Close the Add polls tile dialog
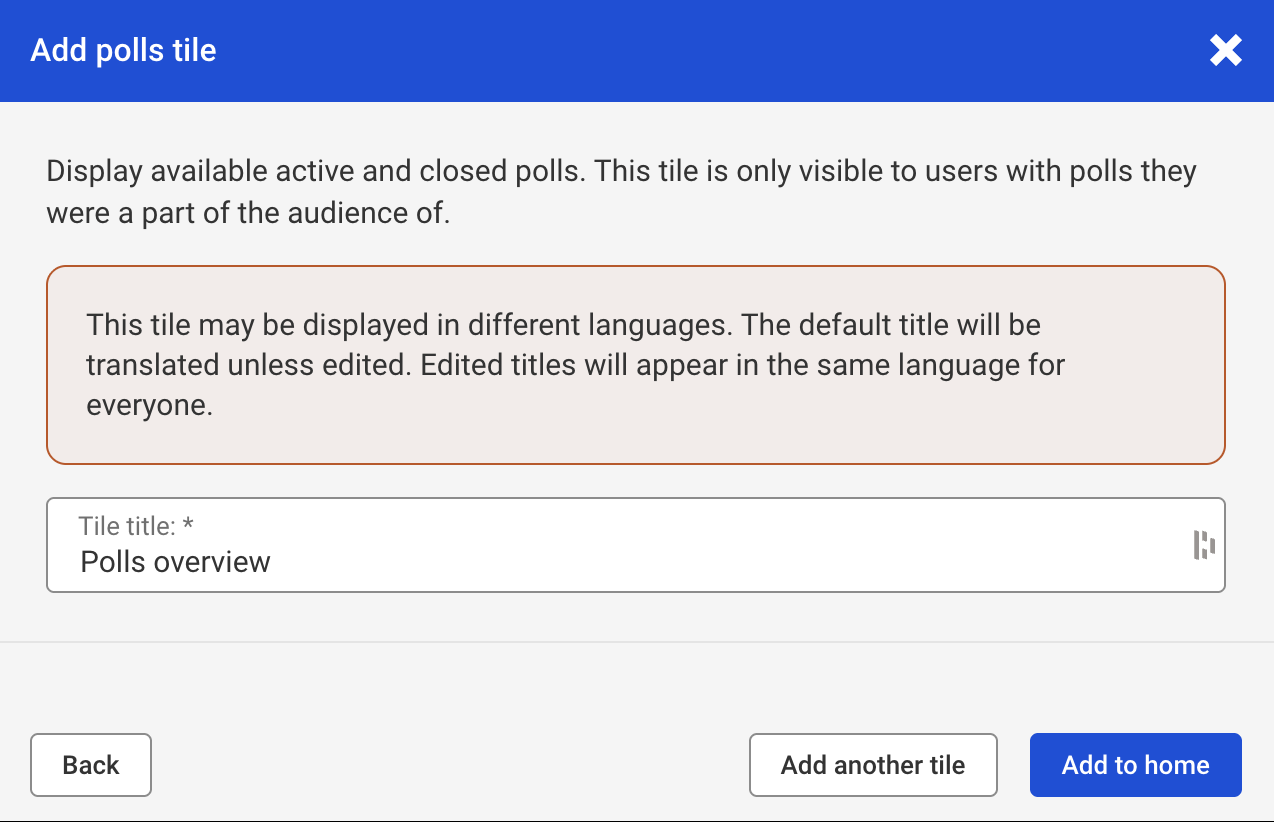This screenshot has height=822, width=1274. 1225,50
